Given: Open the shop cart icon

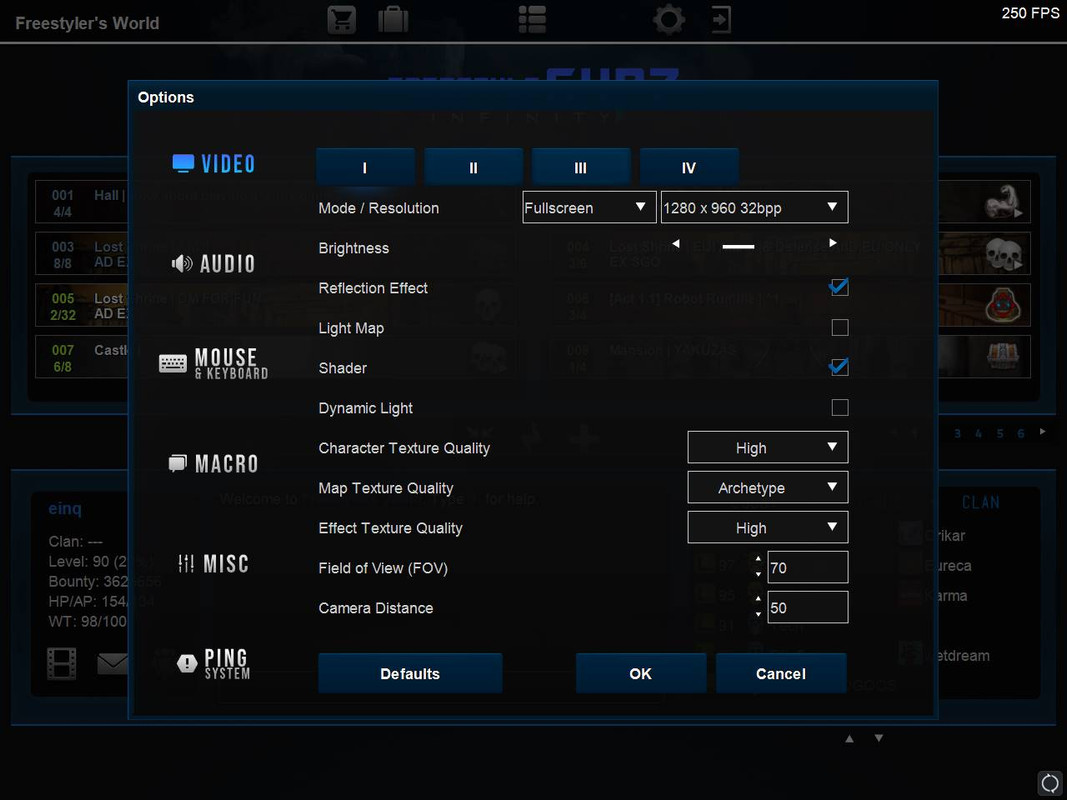Looking at the screenshot, I should (342, 20).
